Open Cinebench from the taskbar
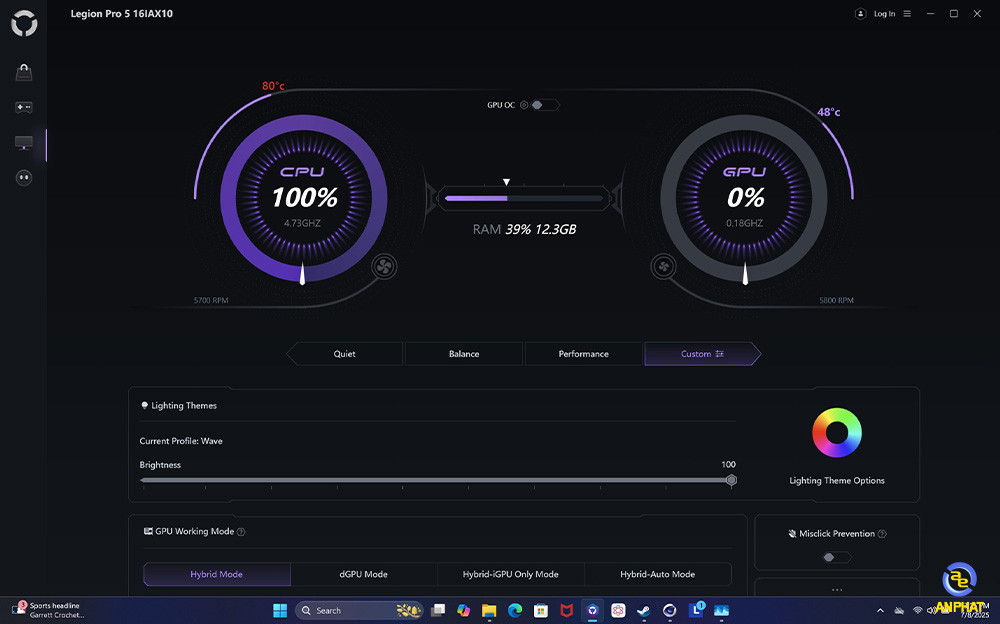 click(669, 611)
